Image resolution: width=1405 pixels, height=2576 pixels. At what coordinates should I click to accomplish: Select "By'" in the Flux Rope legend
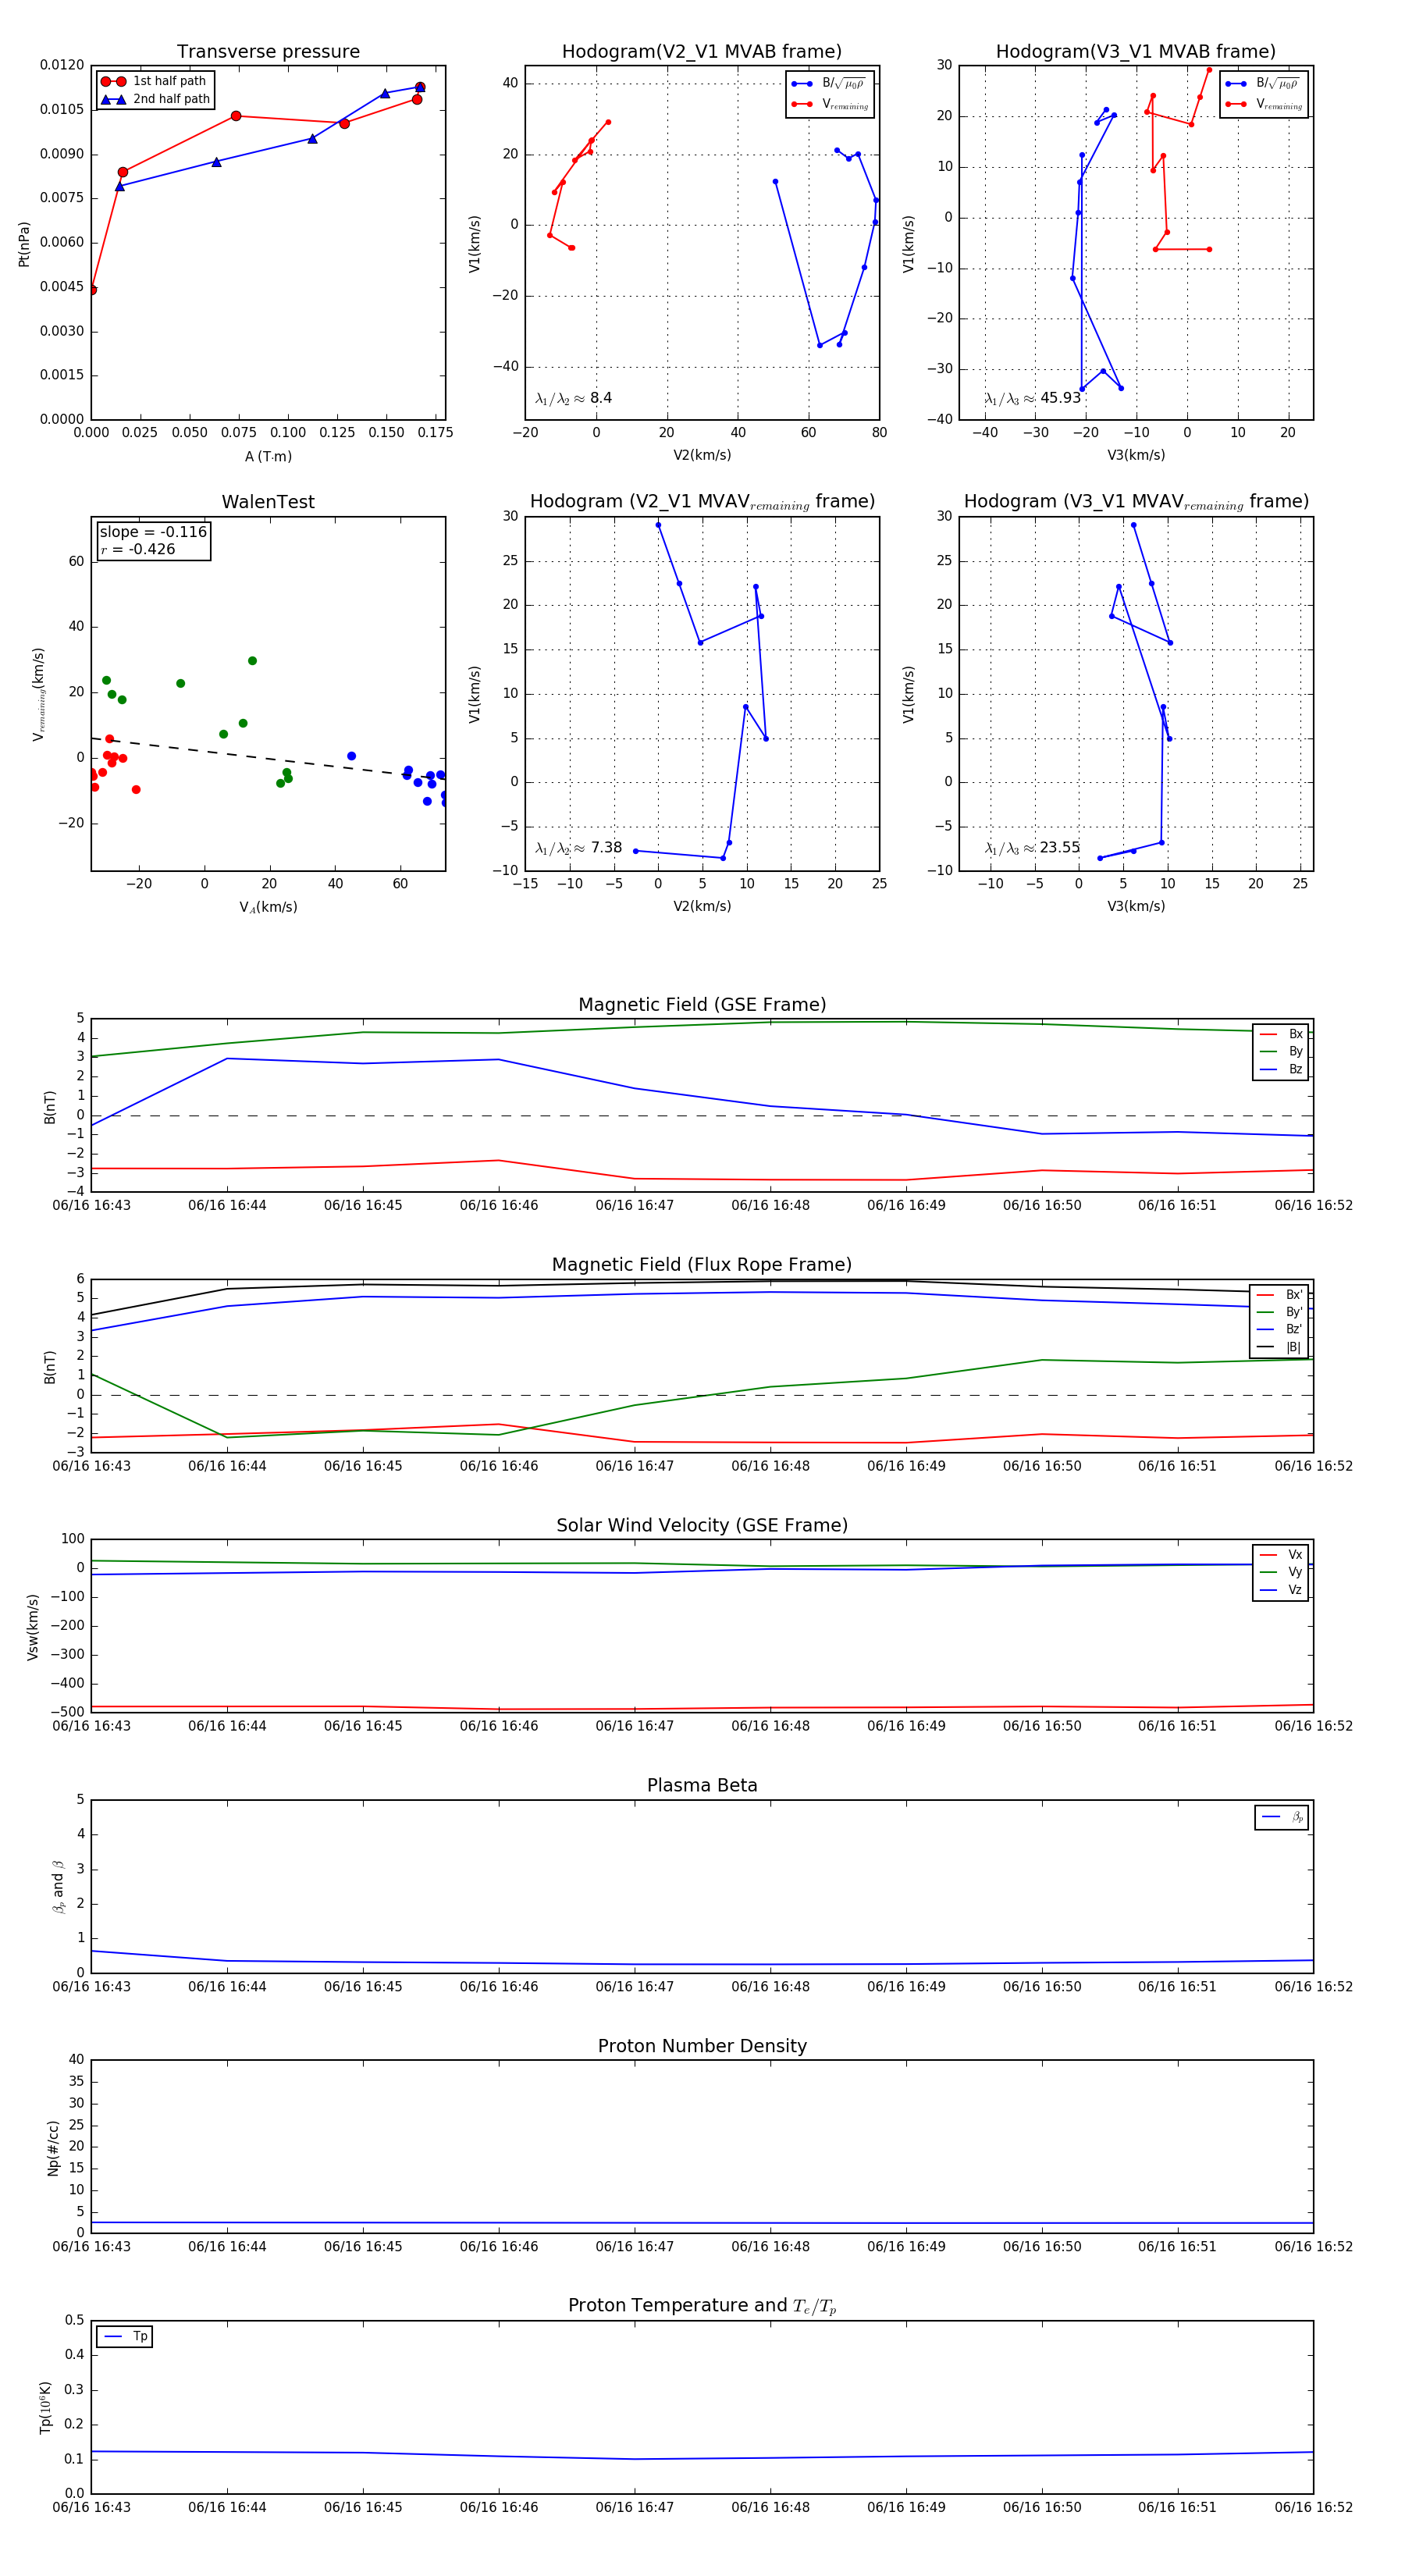tap(1280, 1312)
